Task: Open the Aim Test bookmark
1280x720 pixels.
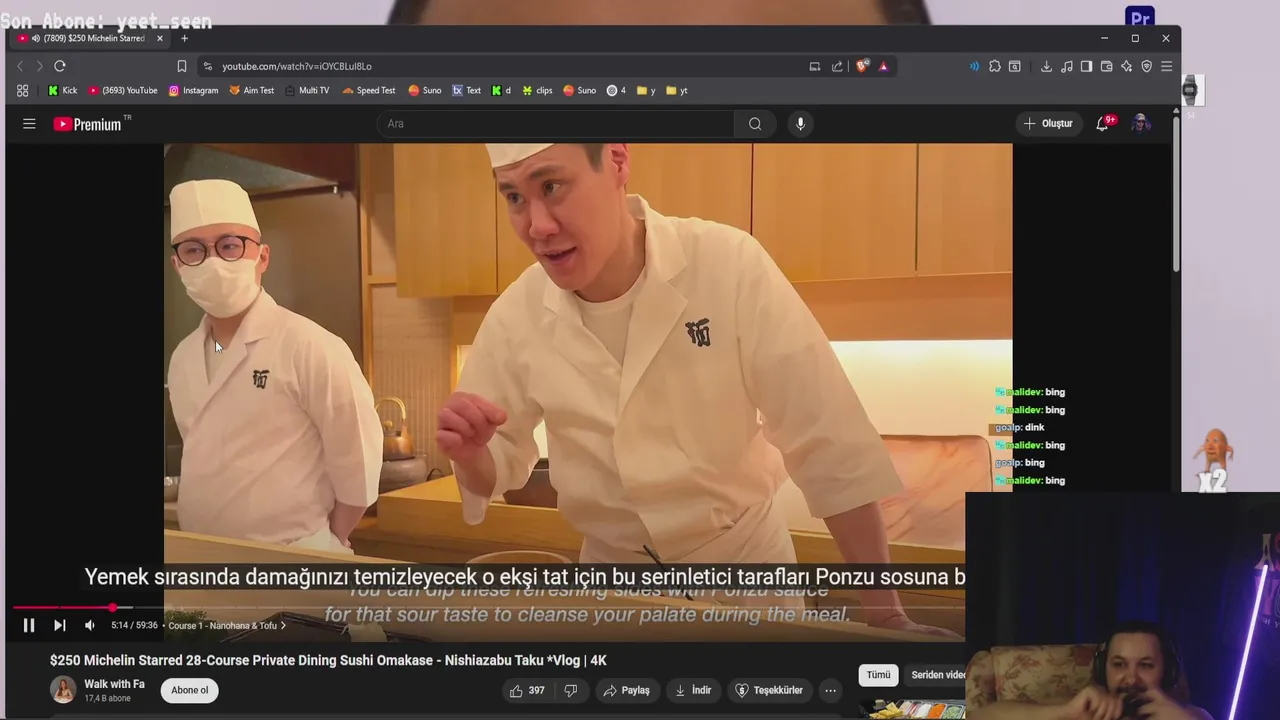Action: [251, 90]
